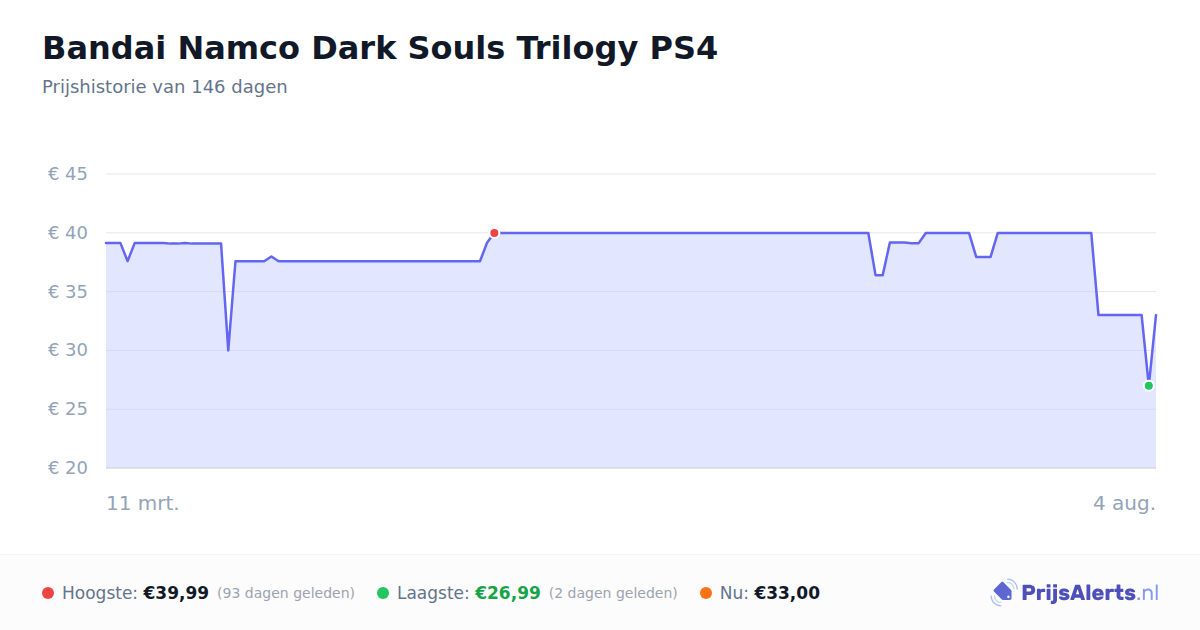Click the 2 dagen geleden note
The height and width of the screenshot is (630, 1200).
(x=613, y=593)
